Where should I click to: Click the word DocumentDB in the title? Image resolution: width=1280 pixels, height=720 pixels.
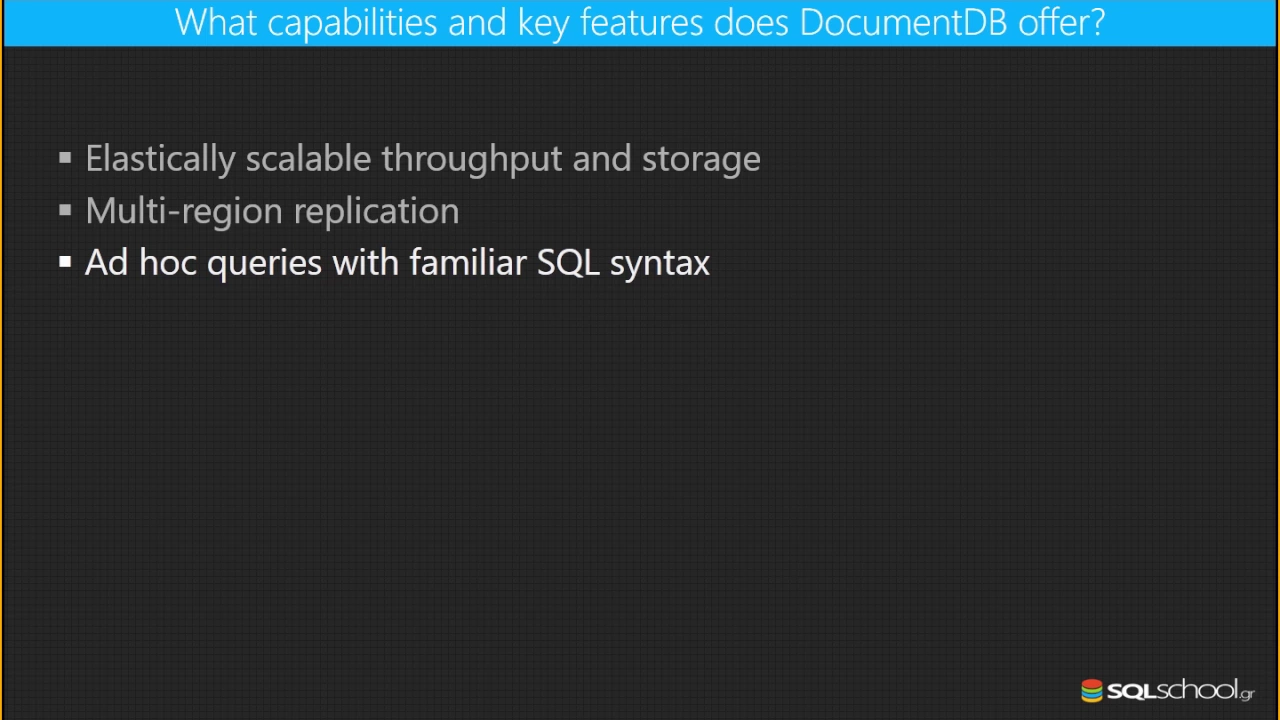[x=905, y=22]
